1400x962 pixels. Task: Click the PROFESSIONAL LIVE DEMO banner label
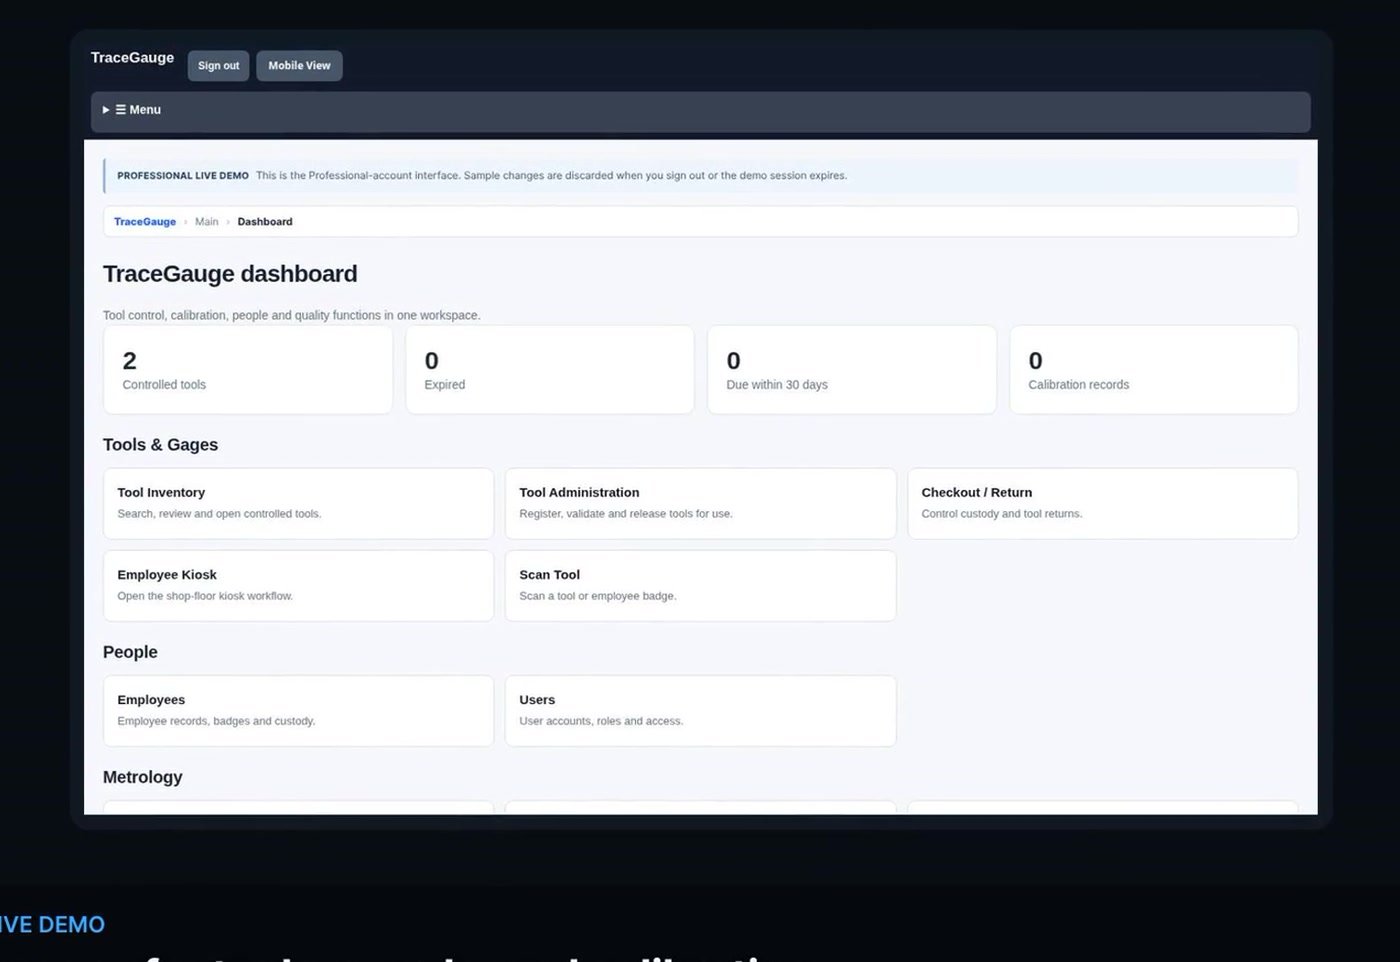[x=183, y=176]
